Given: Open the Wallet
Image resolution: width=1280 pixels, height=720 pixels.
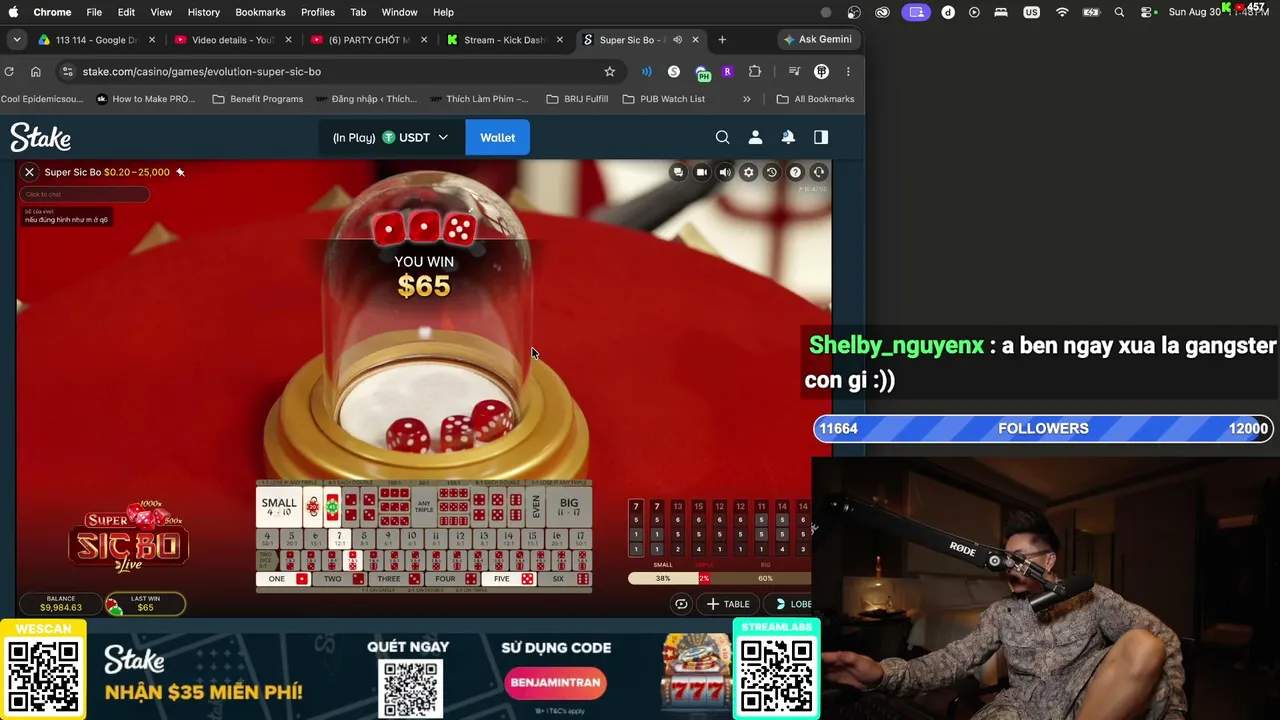Looking at the screenshot, I should point(497,138).
